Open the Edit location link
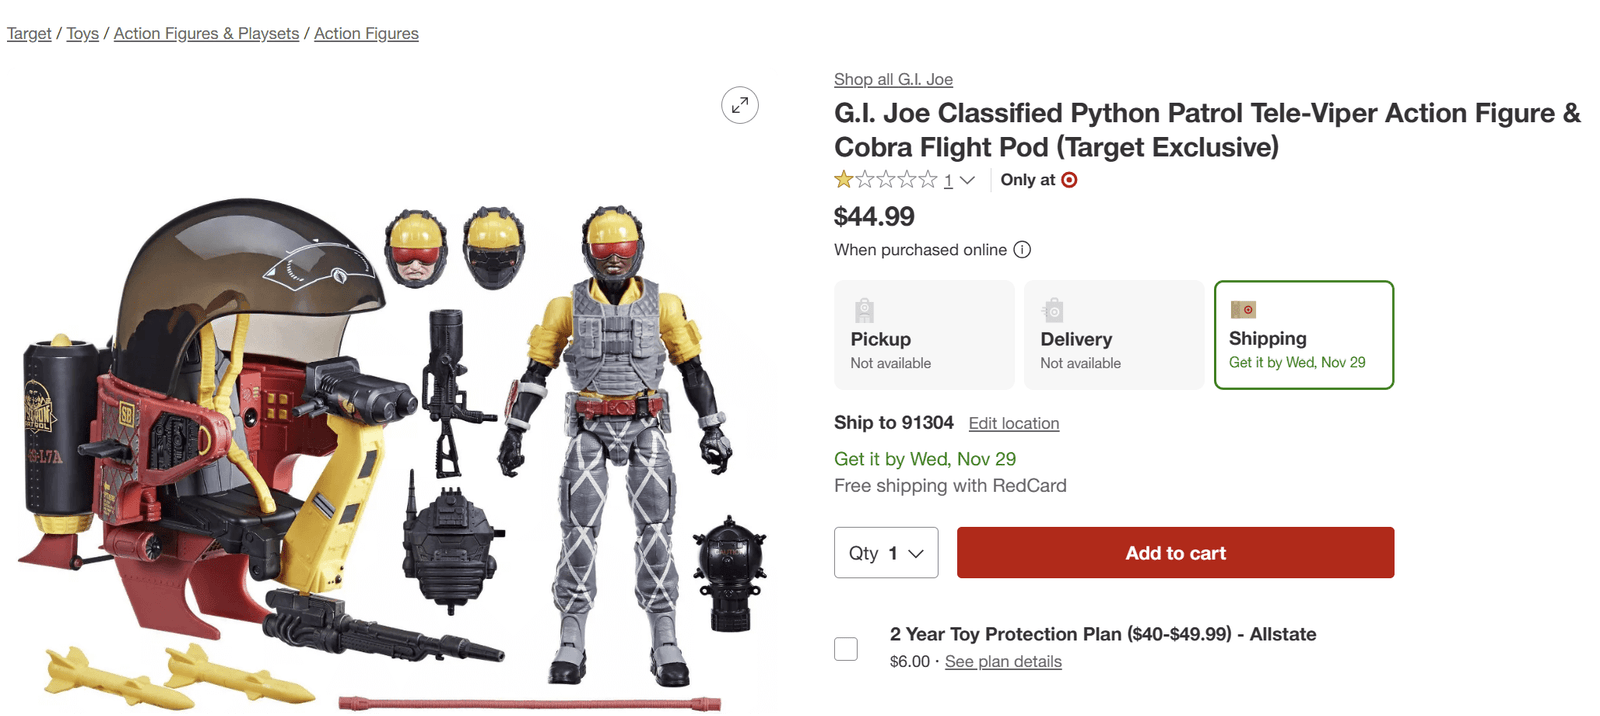The height and width of the screenshot is (716, 1600). [1013, 423]
